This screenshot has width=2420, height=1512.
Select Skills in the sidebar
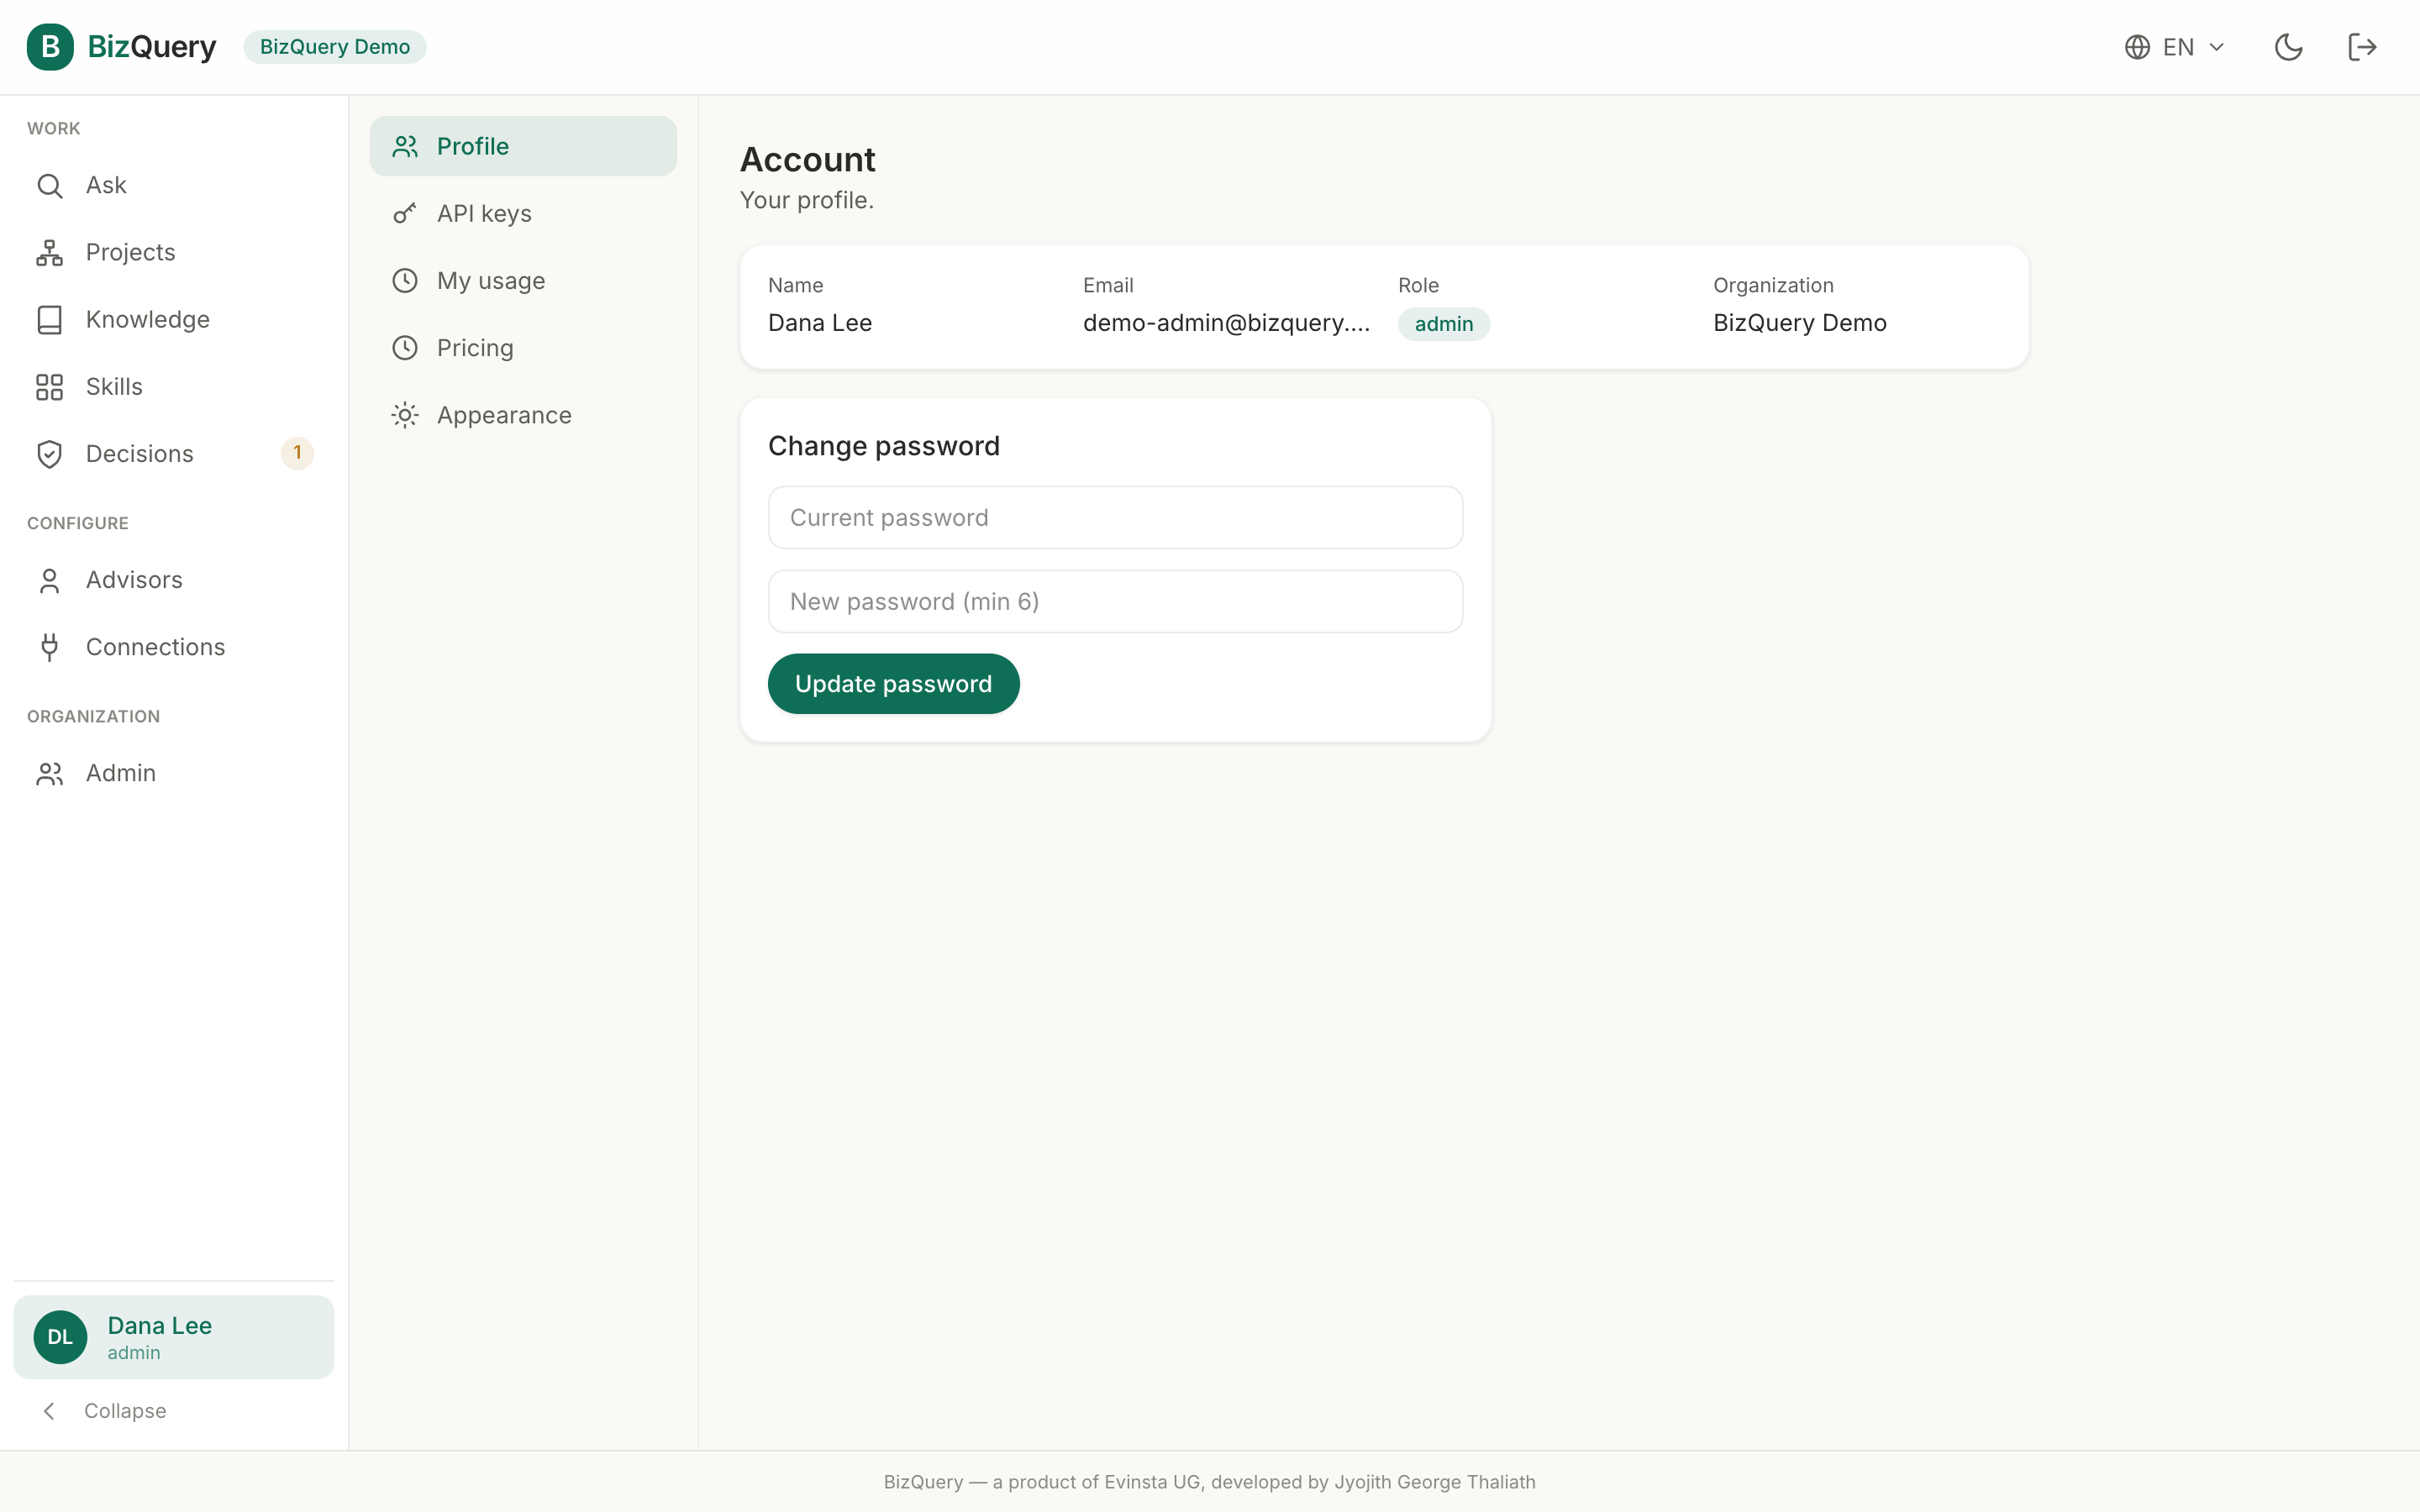tap(174, 387)
